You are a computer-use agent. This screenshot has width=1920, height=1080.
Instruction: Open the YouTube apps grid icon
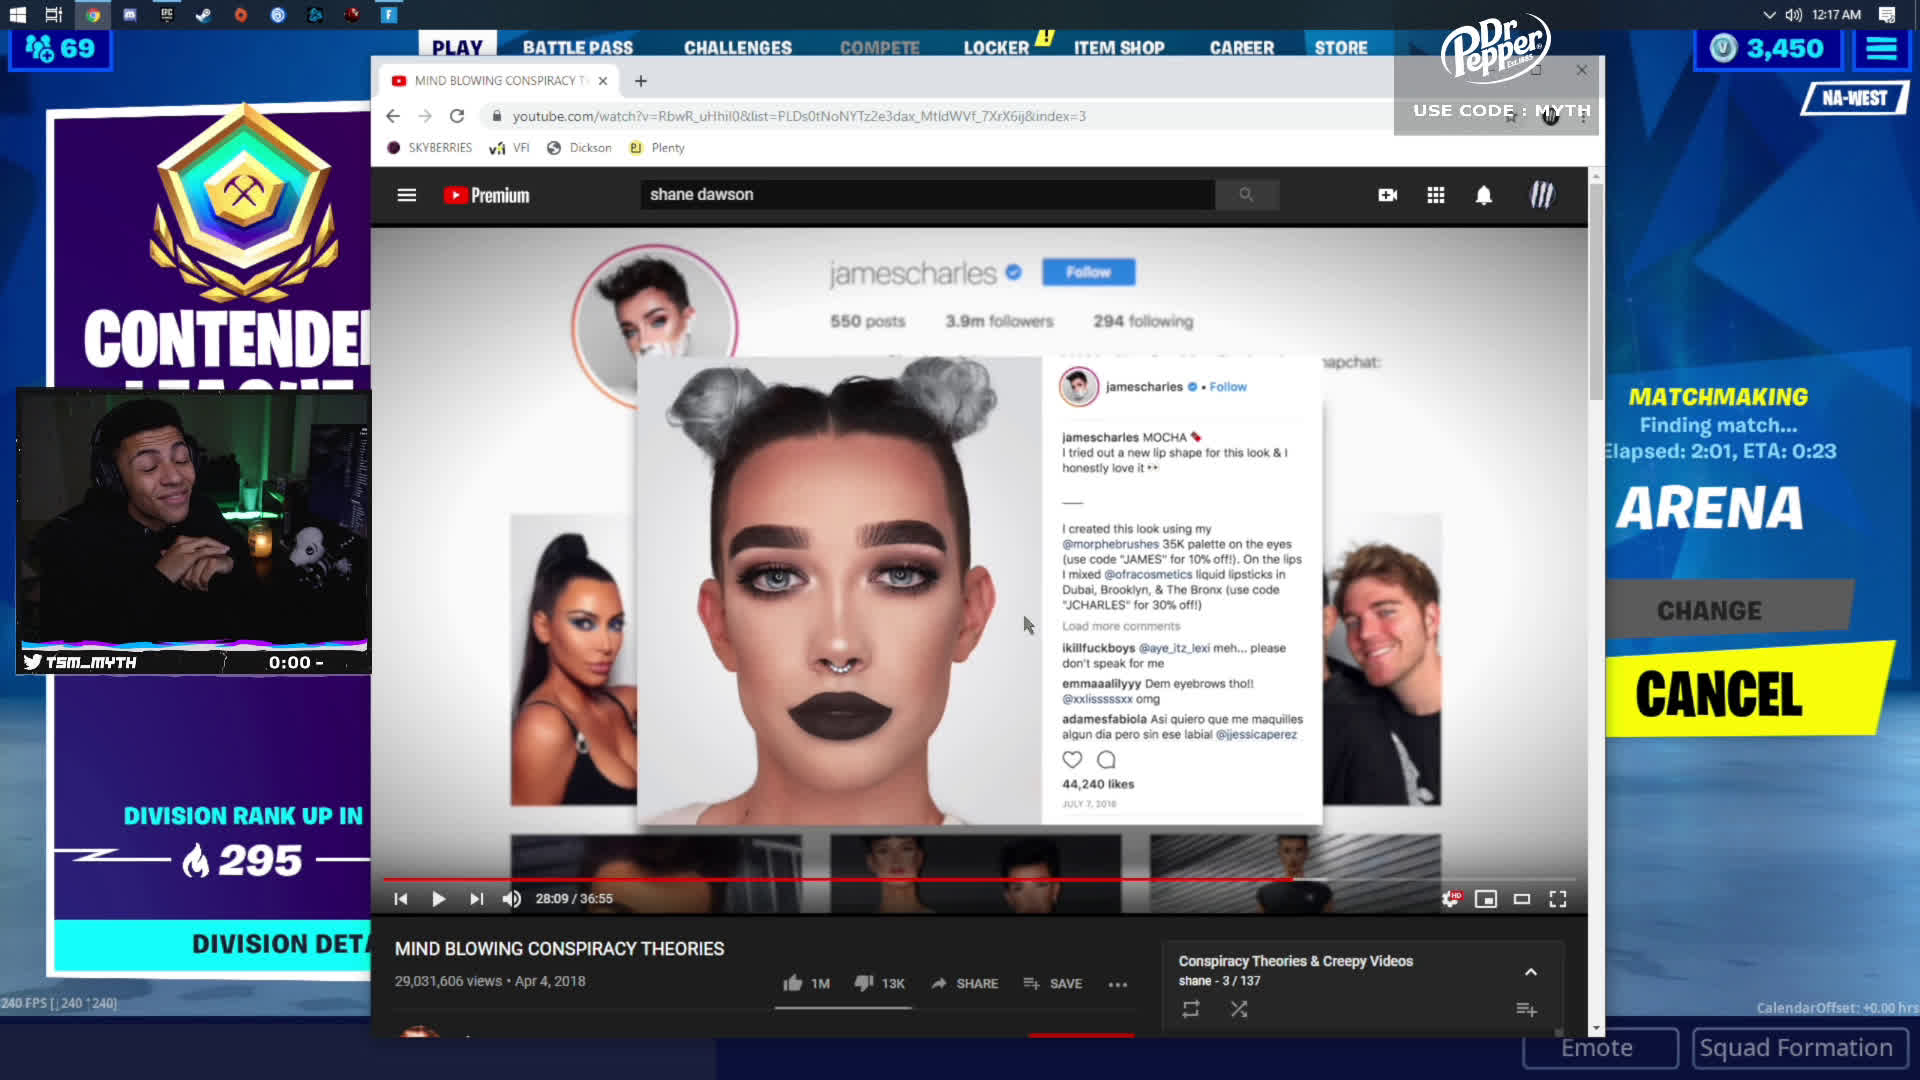(x=1435, y=195)
